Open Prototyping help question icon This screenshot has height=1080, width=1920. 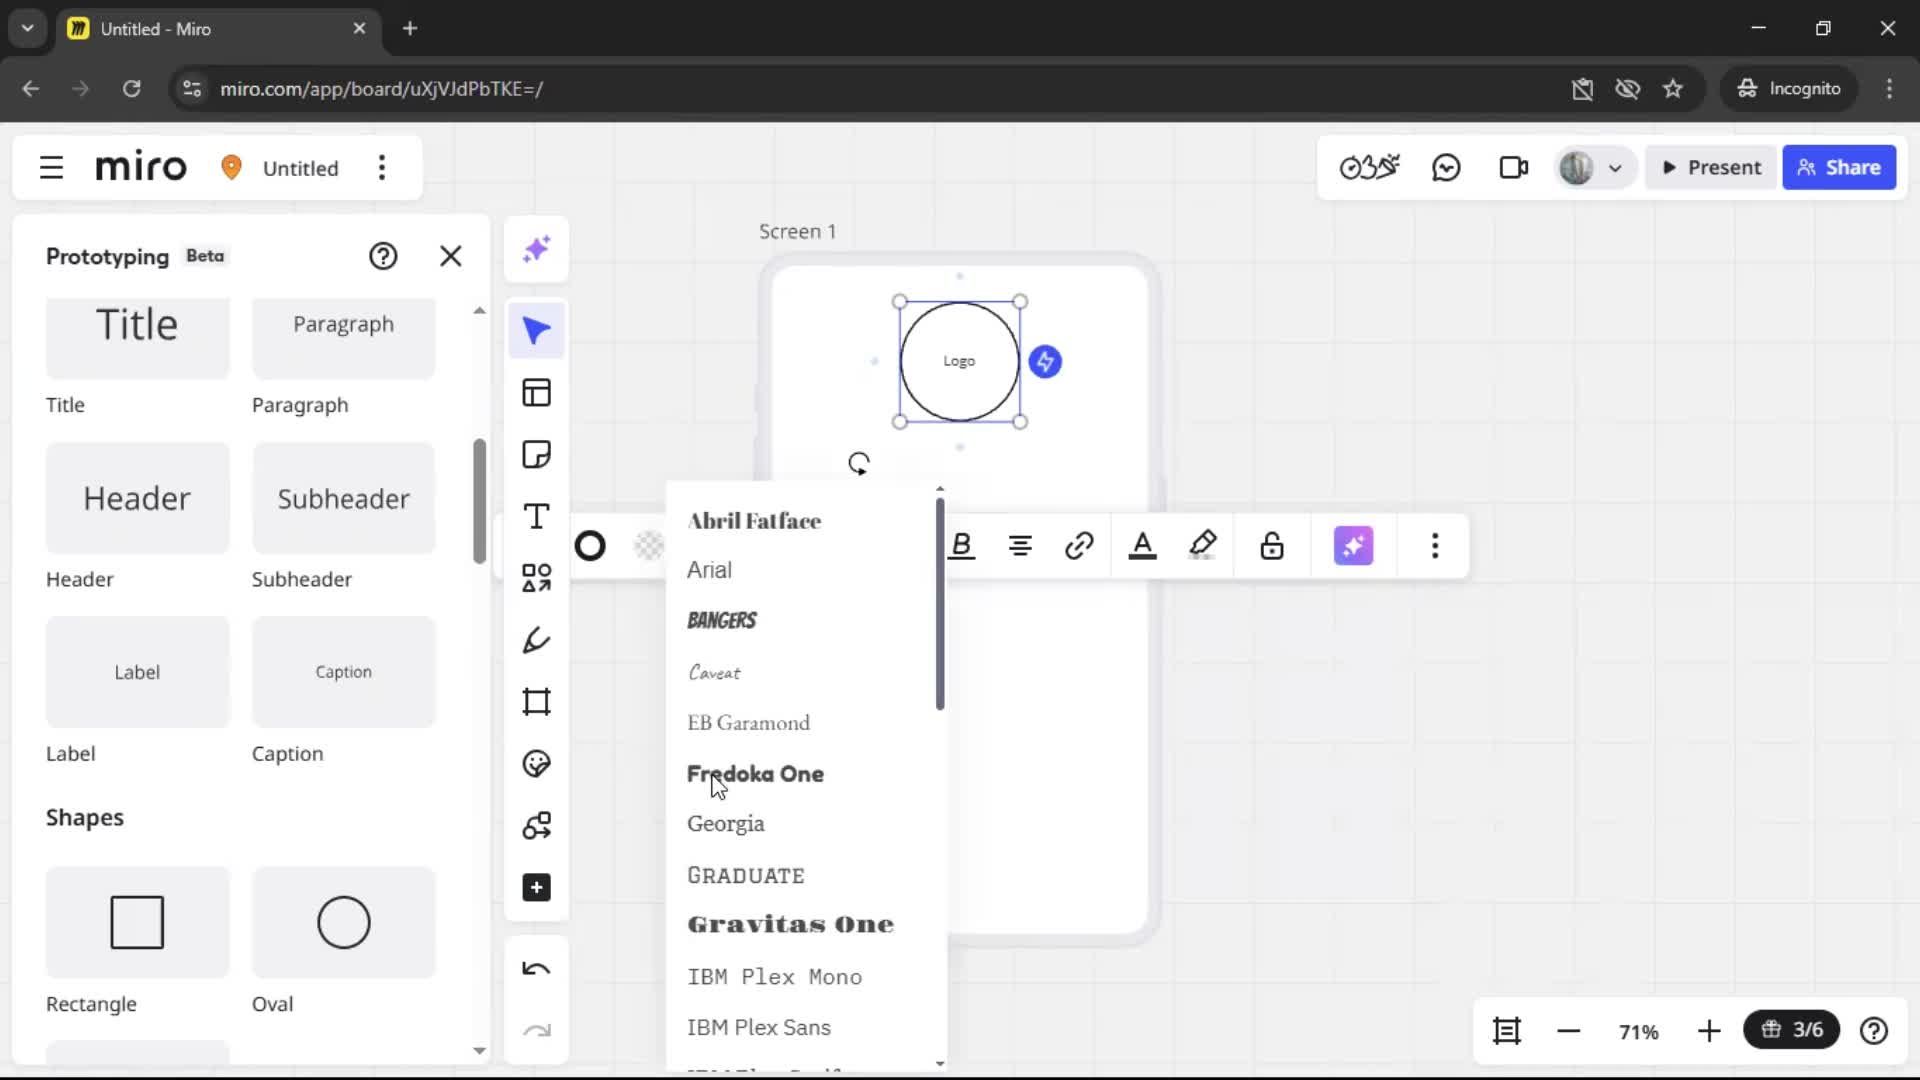point(383,256)
